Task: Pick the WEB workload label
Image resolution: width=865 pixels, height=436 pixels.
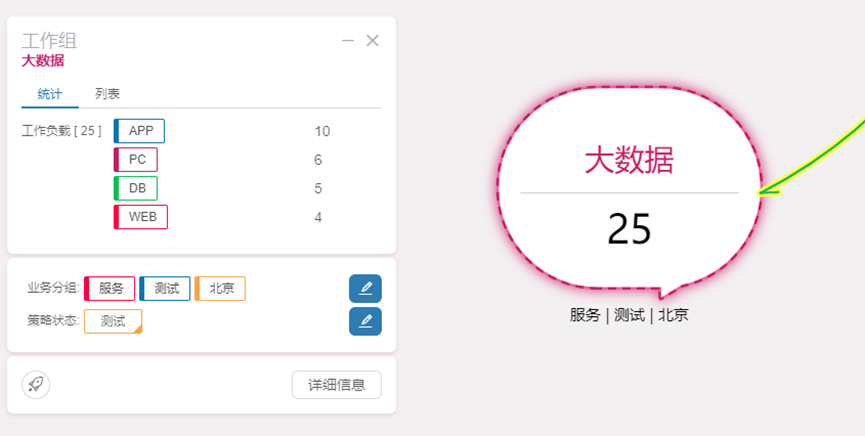Action: point(141,217)
